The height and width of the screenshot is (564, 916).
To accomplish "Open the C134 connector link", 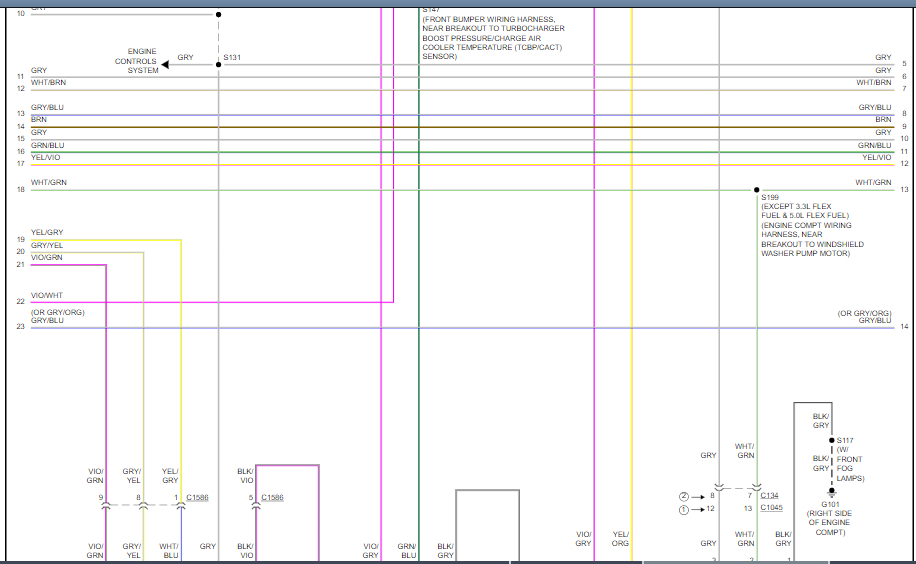I will [769, 495].
